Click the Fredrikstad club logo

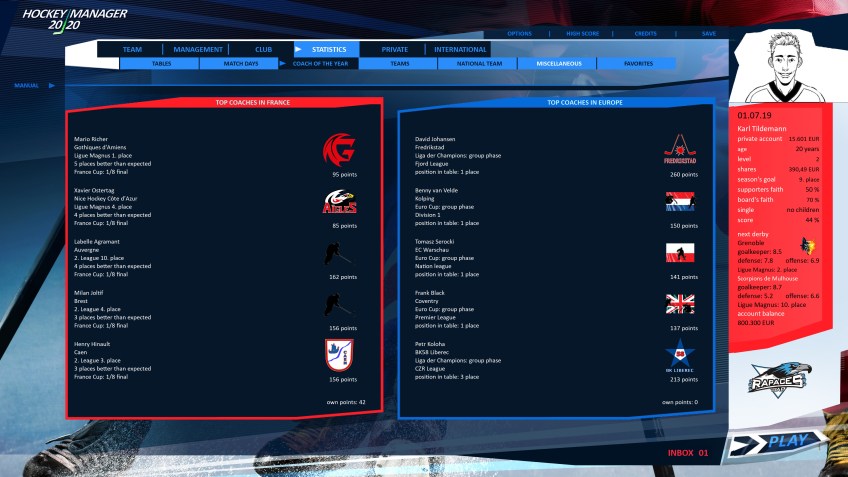click(679, 150)
